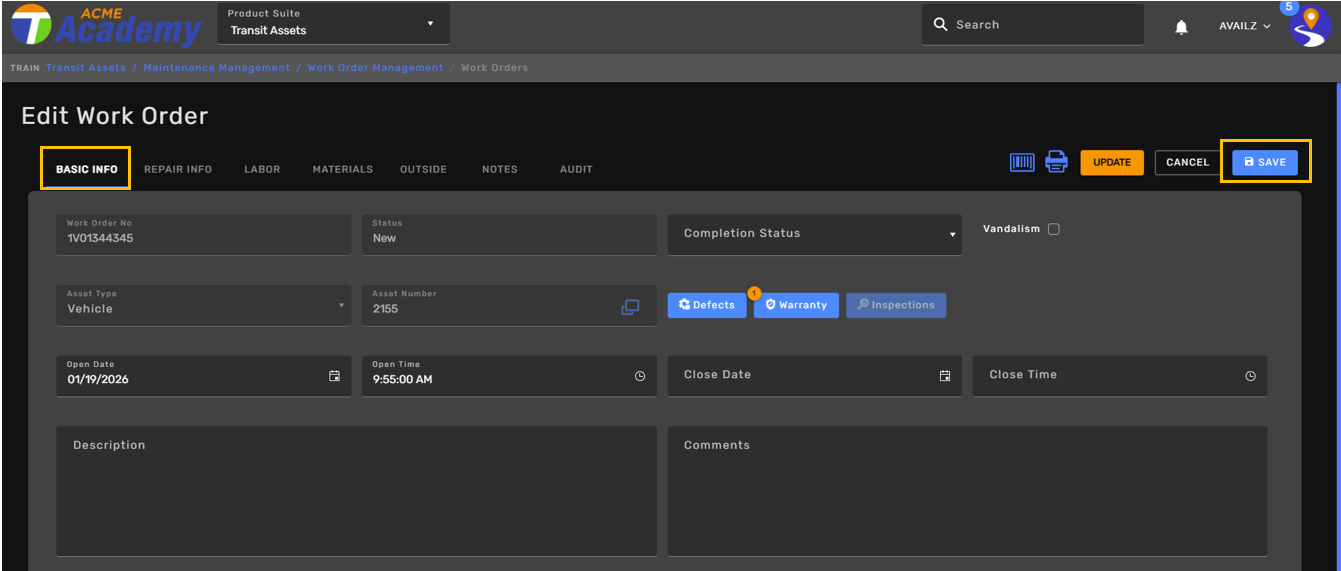The height and width of the screenshot is (571, 1341).
Task: Expand the AVAILZ user menu
Action: tap(1244, 26)
